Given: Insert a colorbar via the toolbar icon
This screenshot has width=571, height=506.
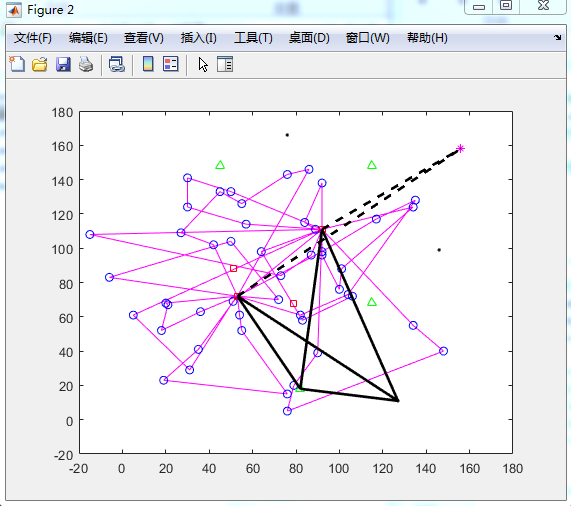Looking at the screenshot, I should click(148, 64).
